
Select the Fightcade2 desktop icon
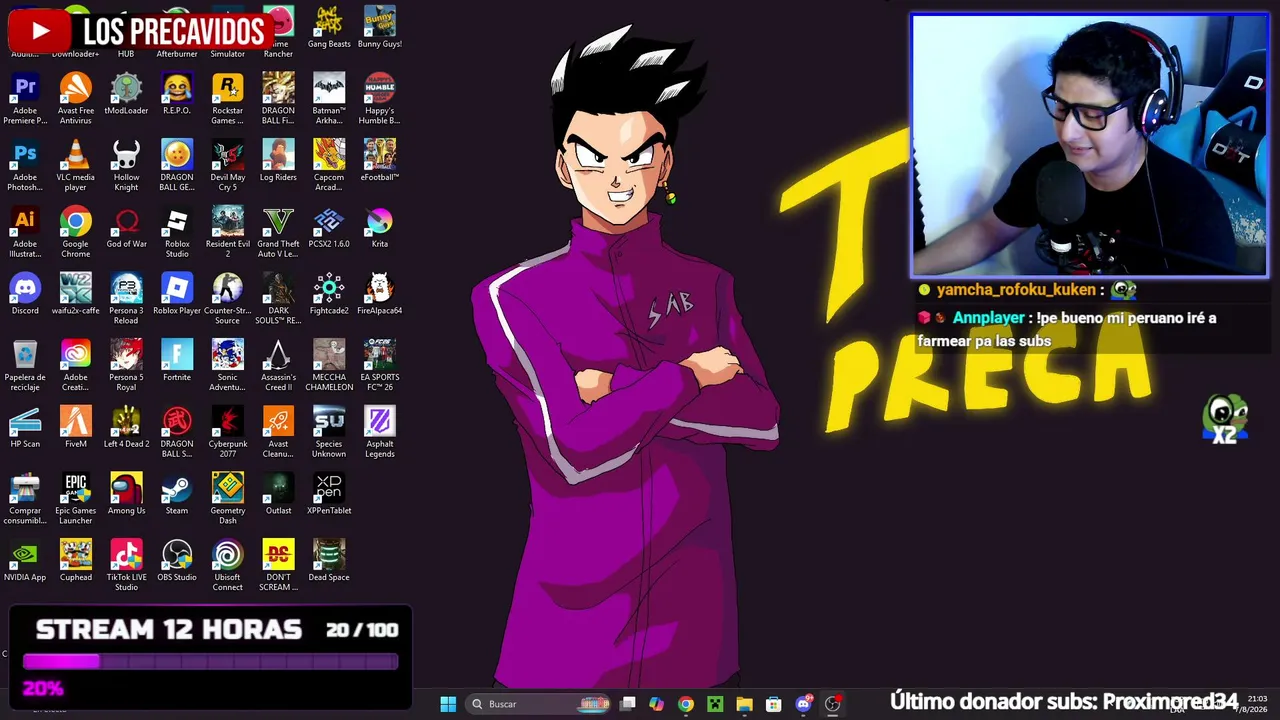(x=329, y=295)
